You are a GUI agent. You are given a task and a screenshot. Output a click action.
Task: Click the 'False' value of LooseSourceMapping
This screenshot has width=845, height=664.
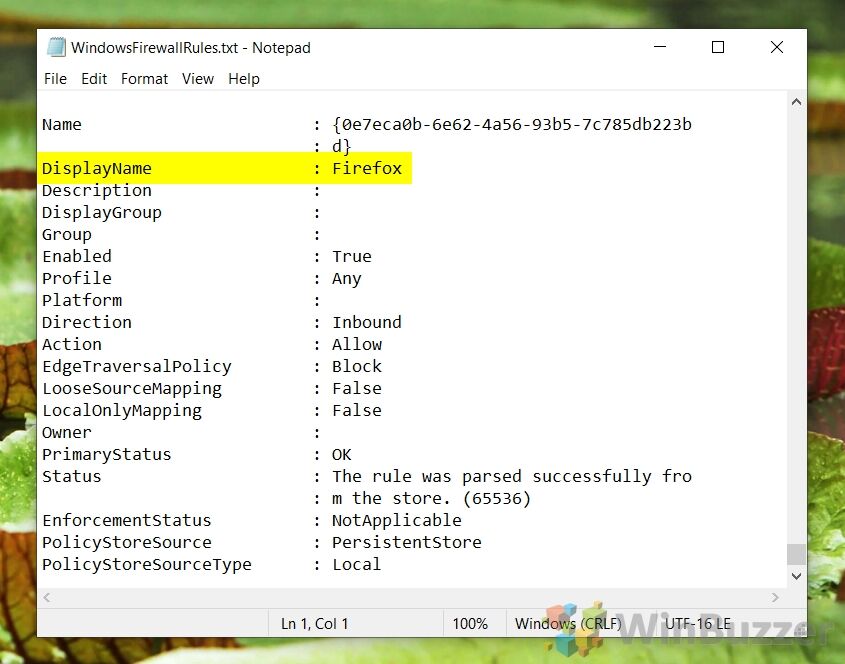click(357, 388)
